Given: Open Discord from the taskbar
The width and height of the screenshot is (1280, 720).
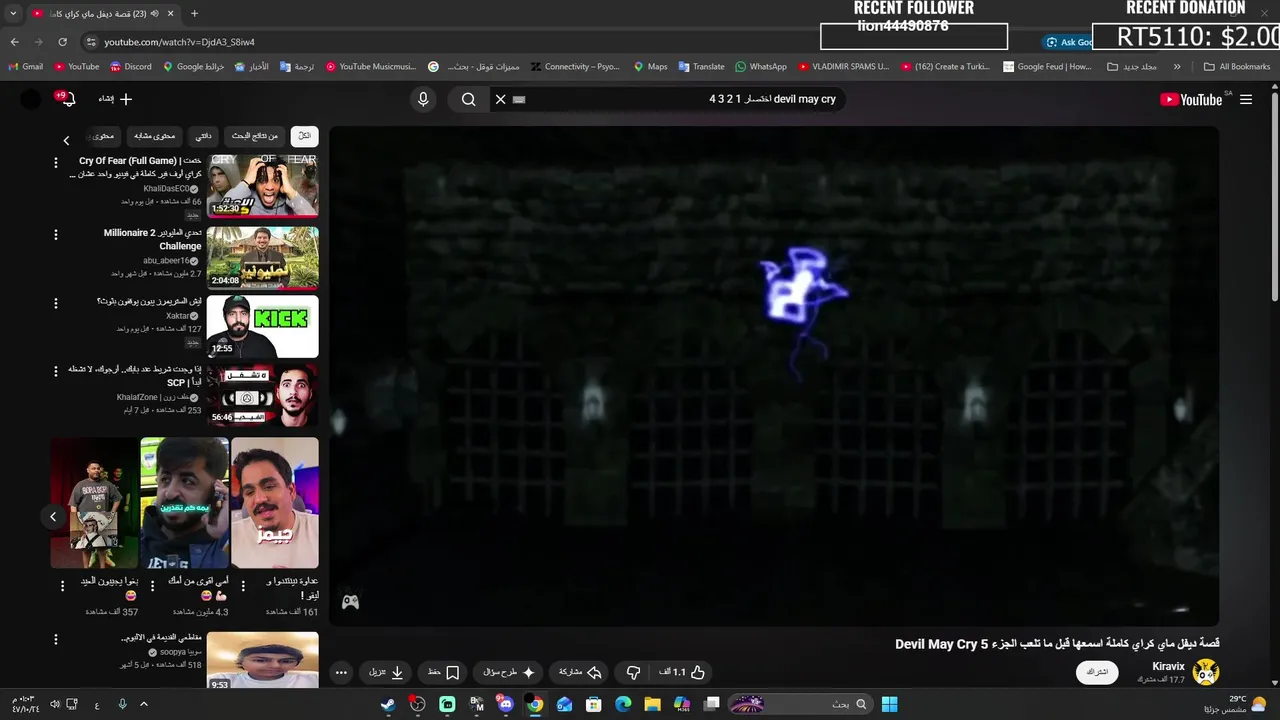Looking at the screenshot, I should pyautogui.click(x=505, y=704).
